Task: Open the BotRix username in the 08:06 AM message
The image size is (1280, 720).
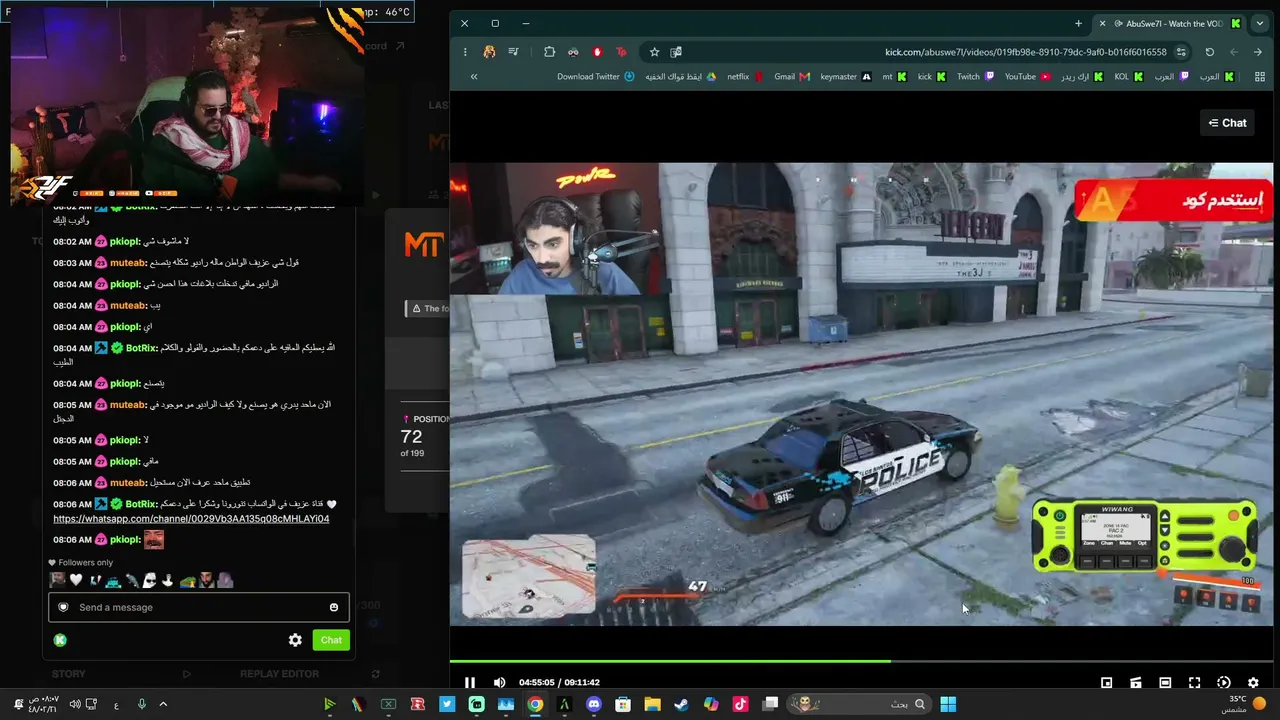Action: pos(141,504)
